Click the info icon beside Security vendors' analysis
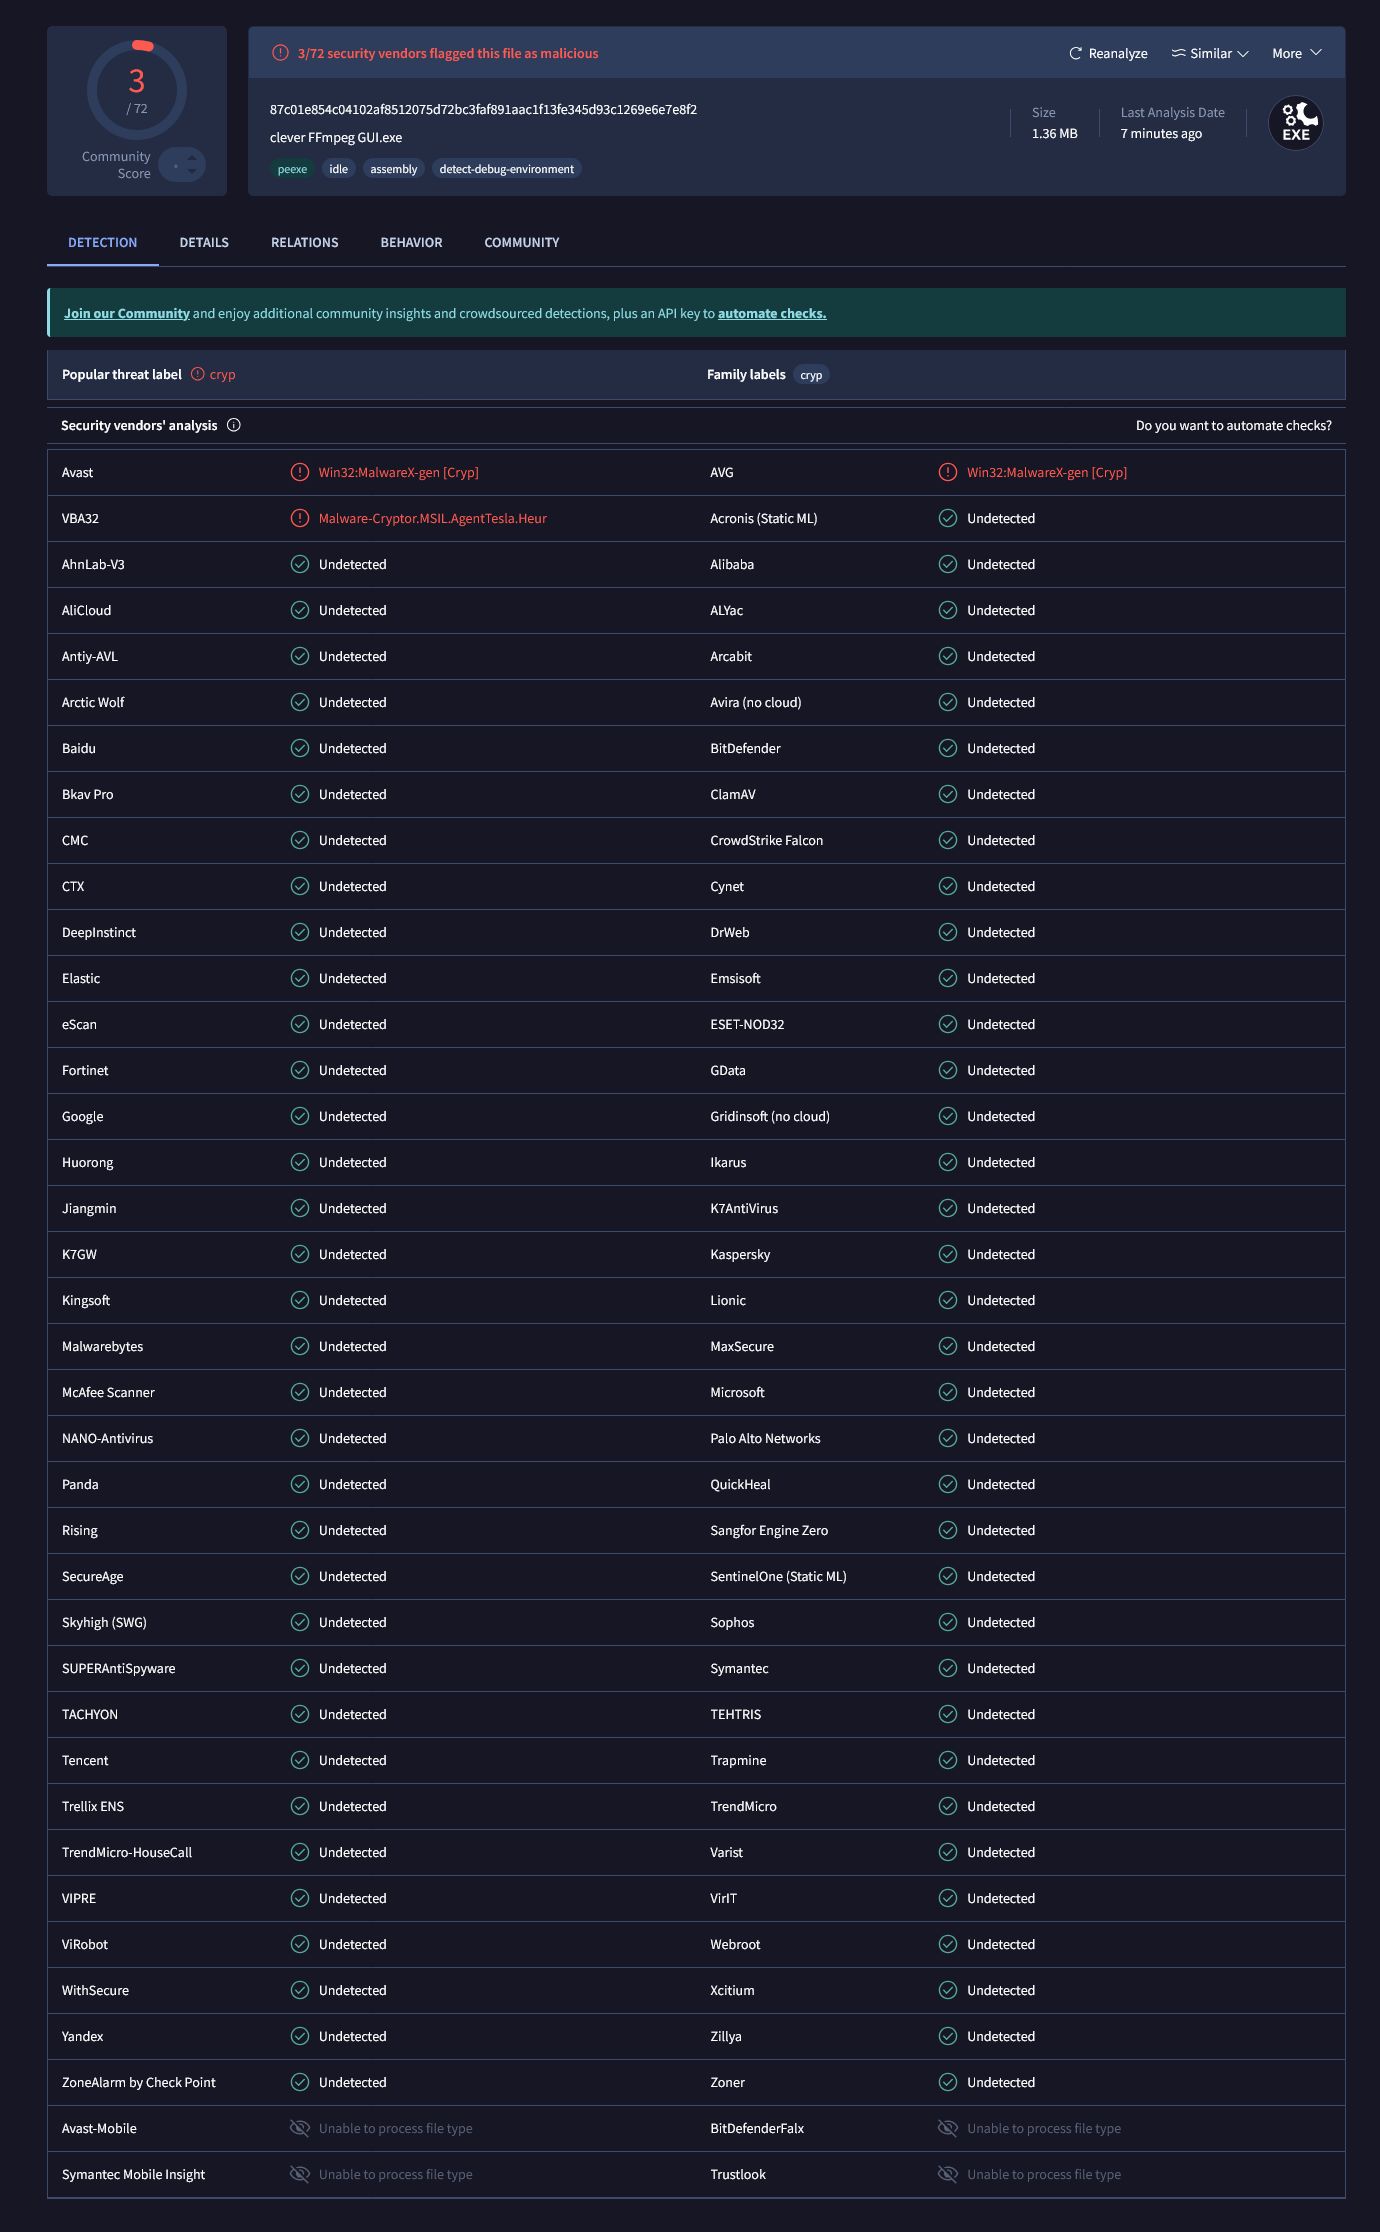 (x=234, y=425)
